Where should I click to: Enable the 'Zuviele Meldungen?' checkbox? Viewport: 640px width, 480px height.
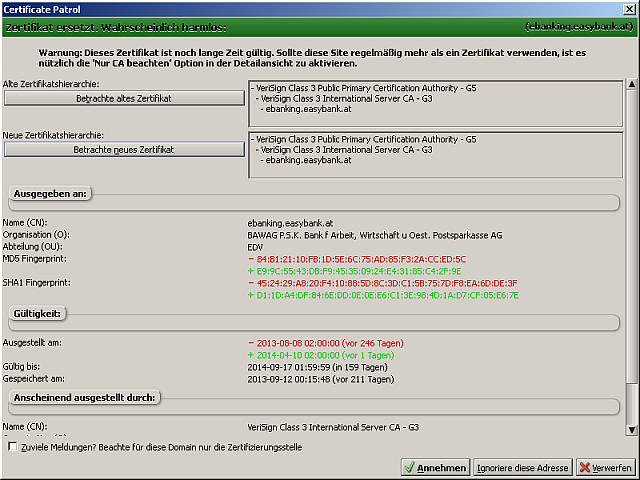click(12, 447)
